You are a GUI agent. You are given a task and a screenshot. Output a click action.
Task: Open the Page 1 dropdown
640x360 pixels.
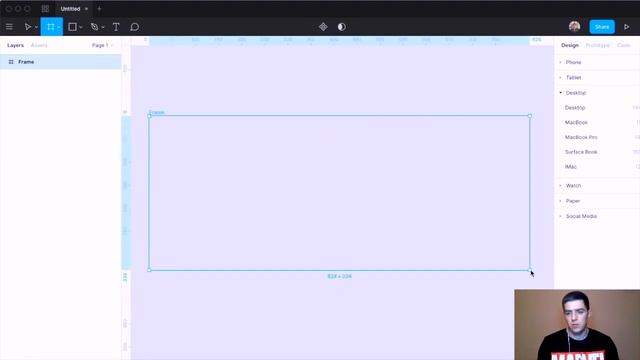102,45
